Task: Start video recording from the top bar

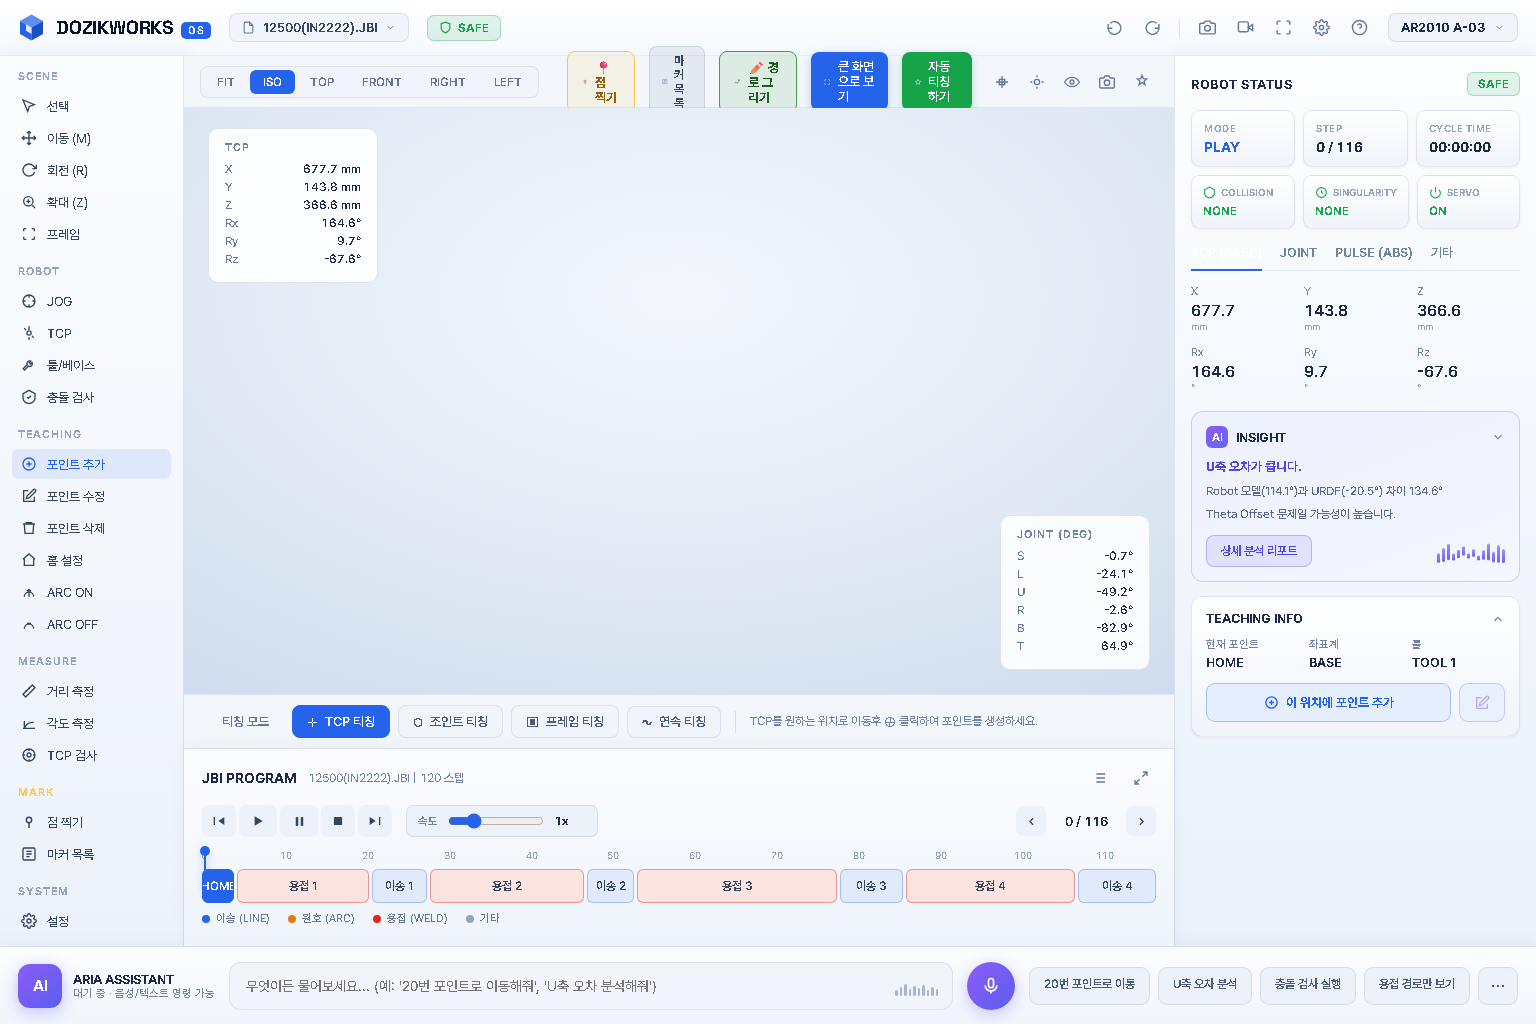Action: click(x=1245, y=28)
